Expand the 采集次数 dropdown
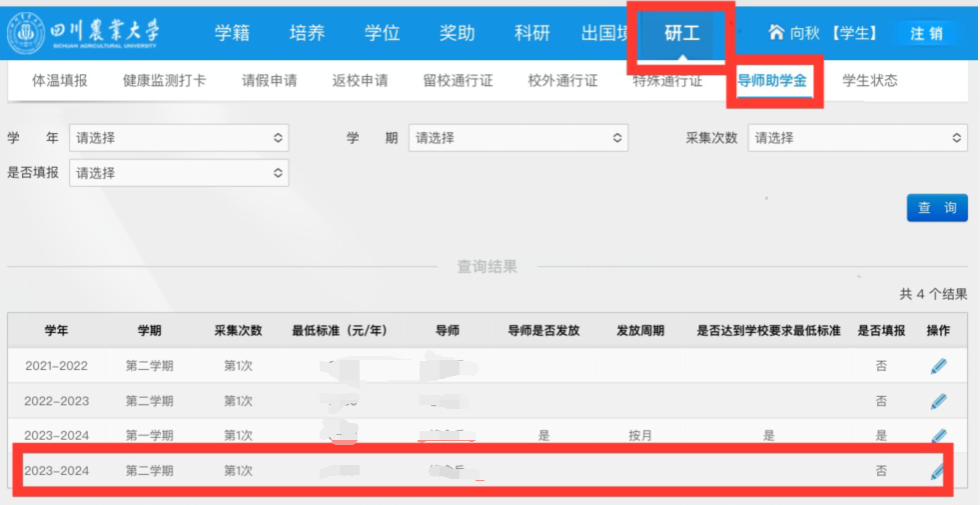 pos(858,138)
